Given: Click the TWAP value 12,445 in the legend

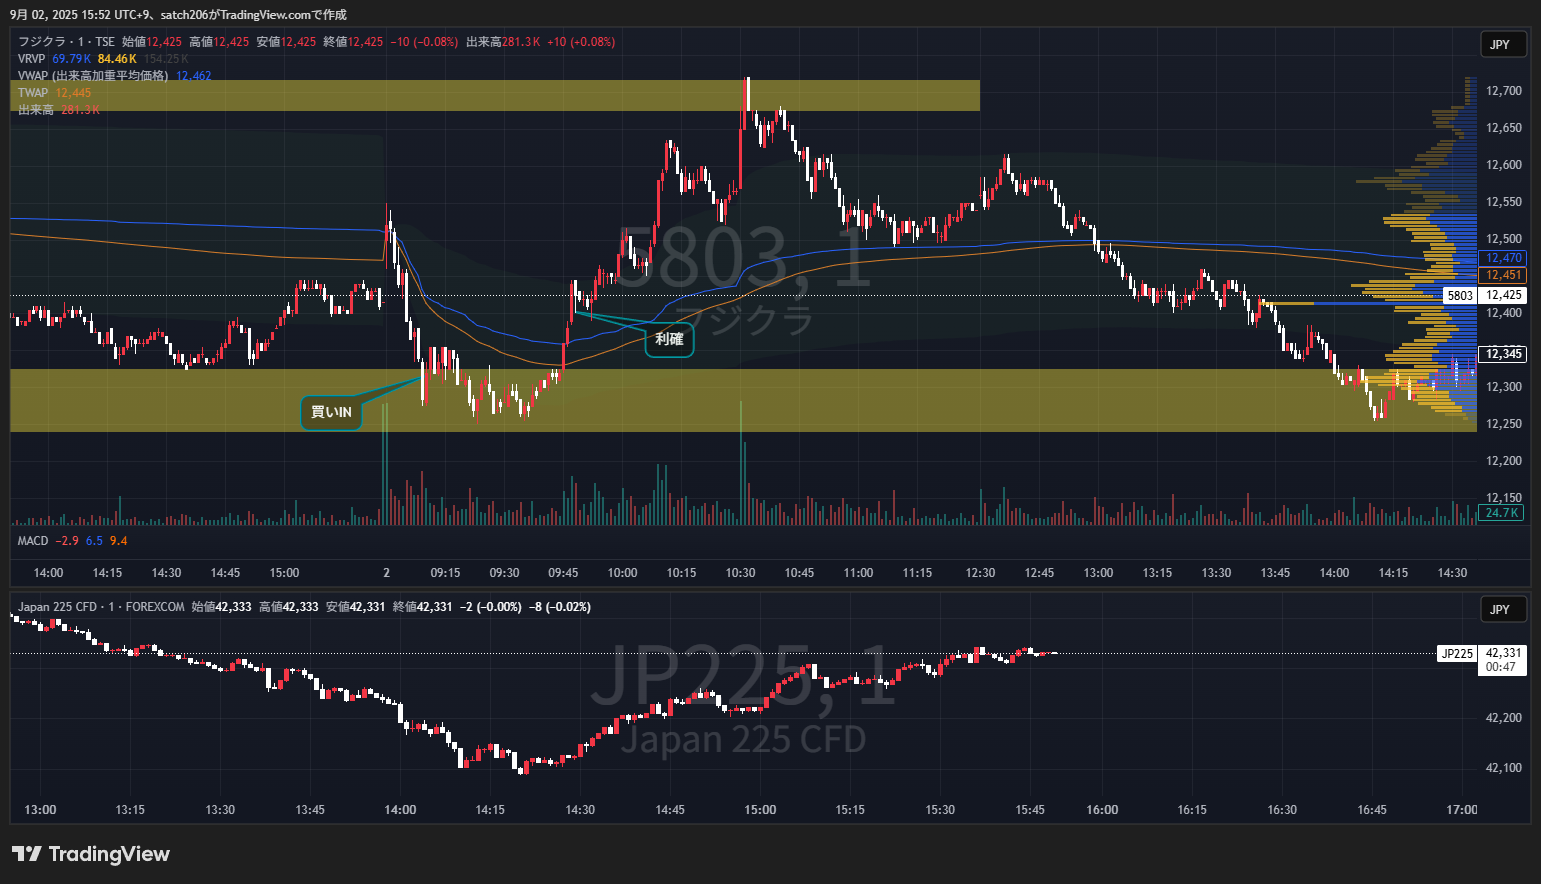Looking at the screenshot, I should point(73,93).
